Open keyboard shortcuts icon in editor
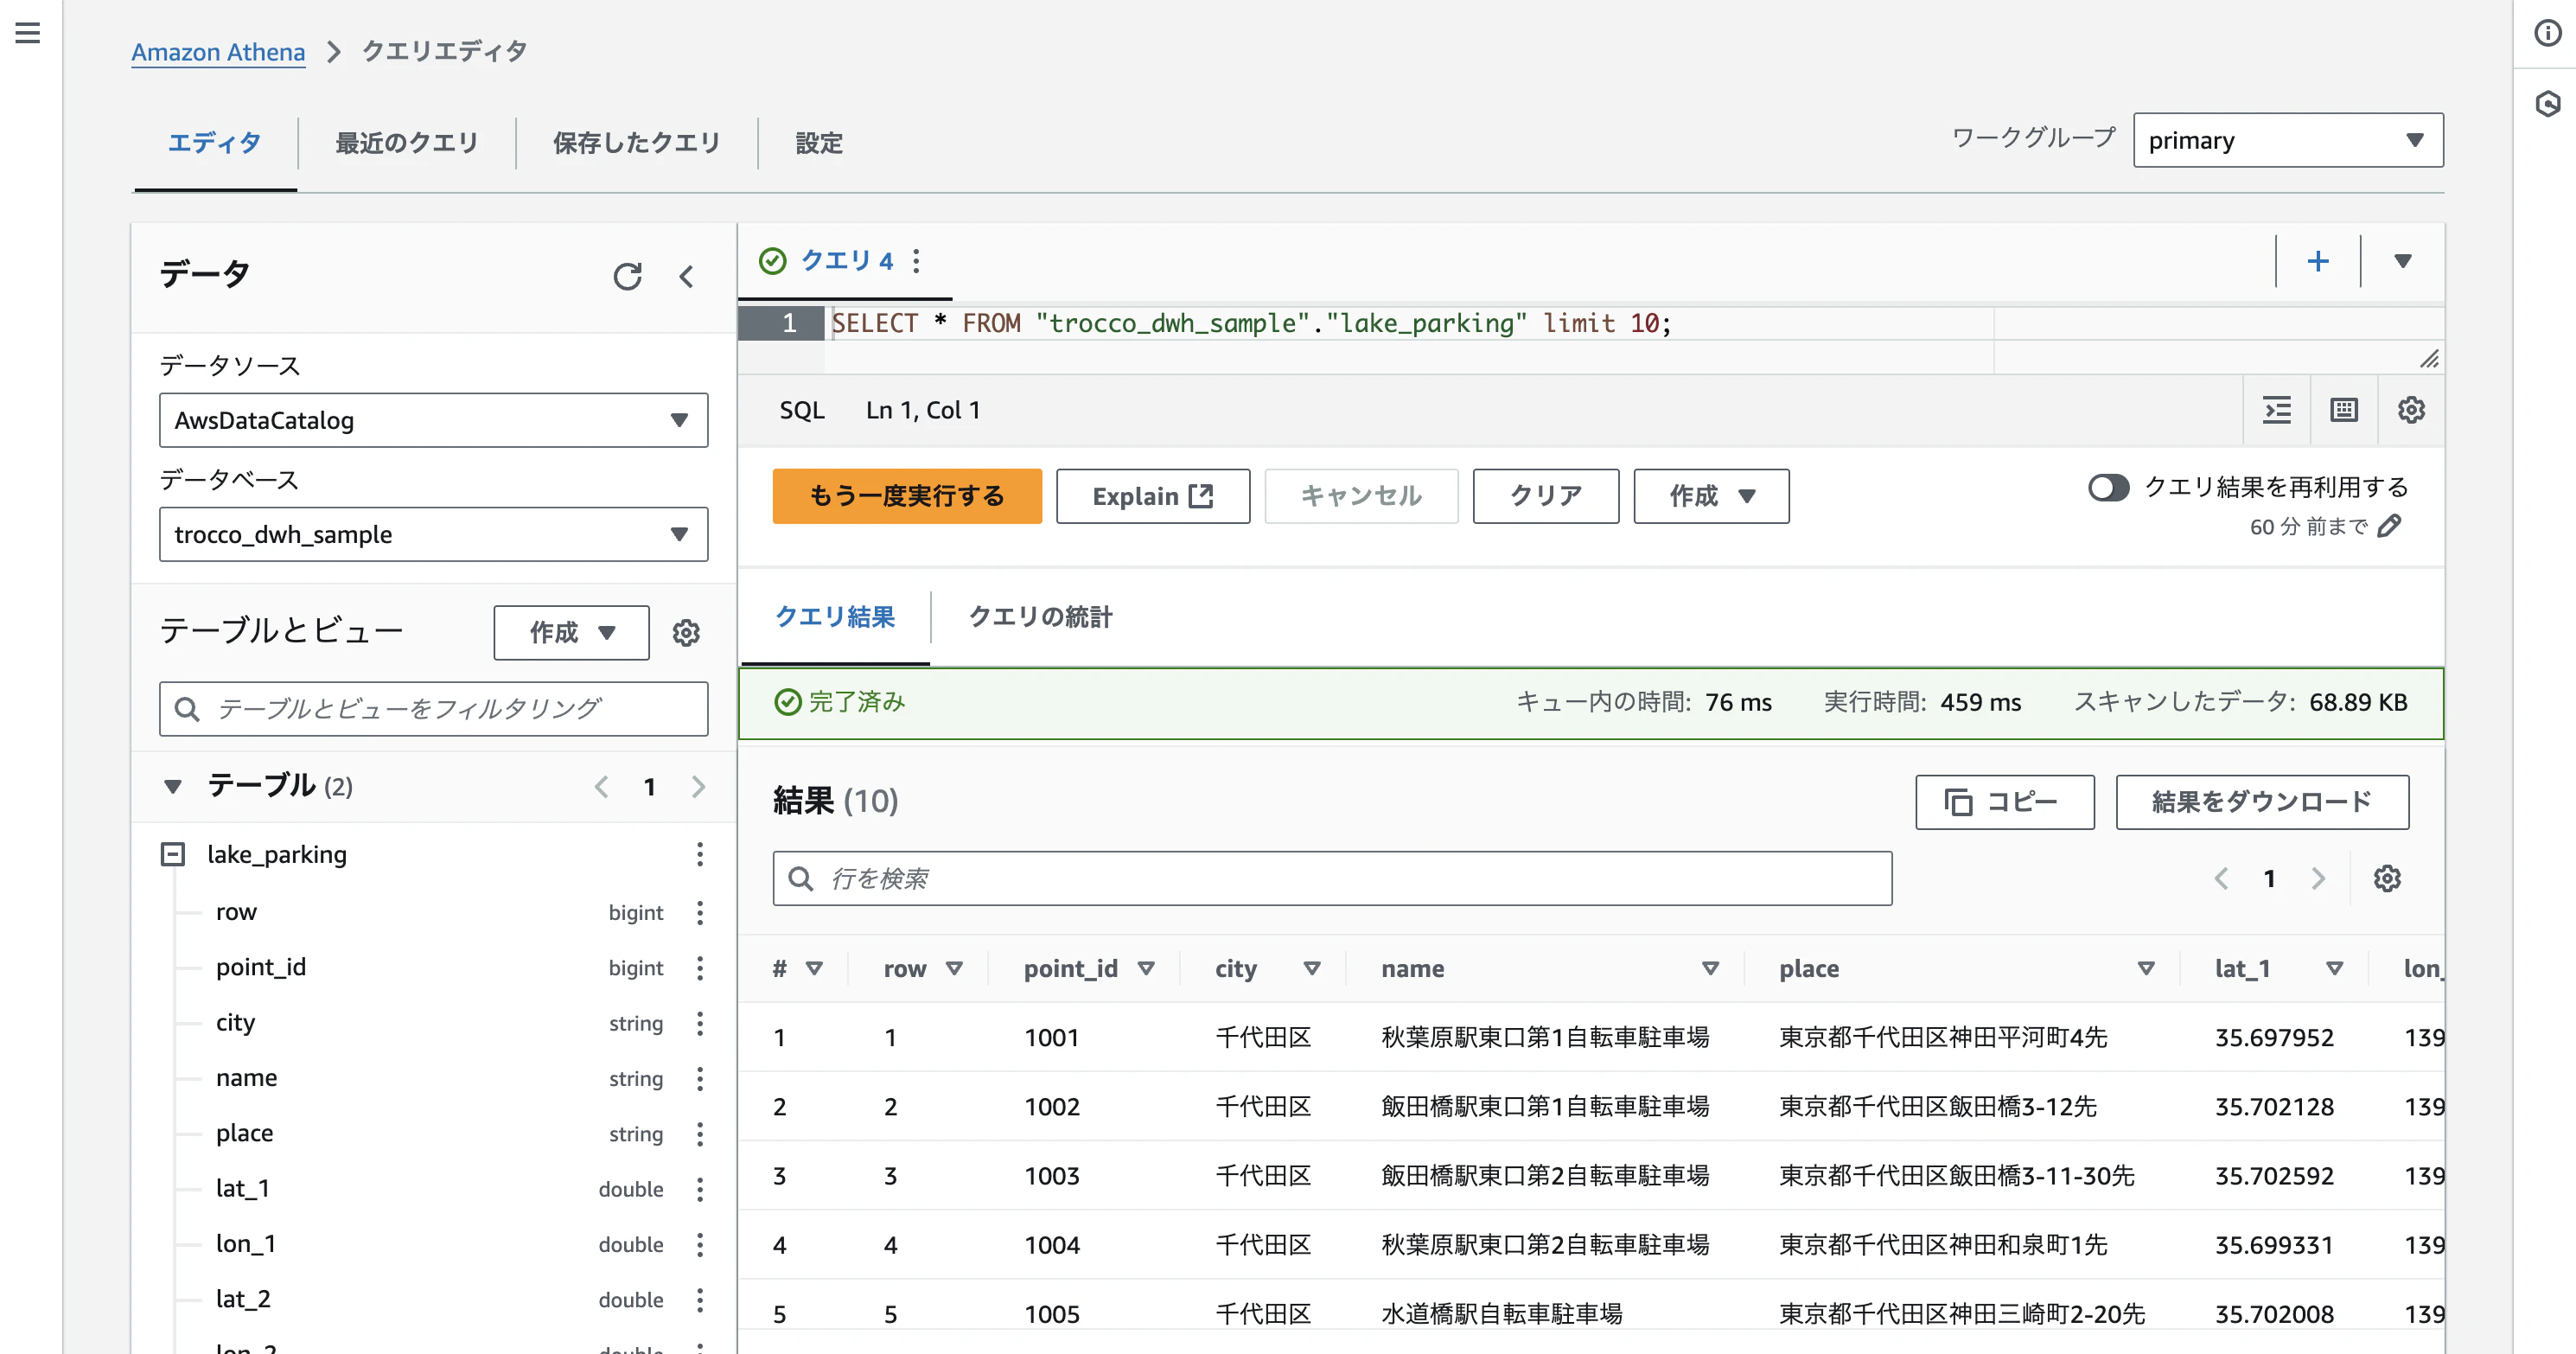The width and height of the screenshot is (2576, 1354). click(2344, 410)
